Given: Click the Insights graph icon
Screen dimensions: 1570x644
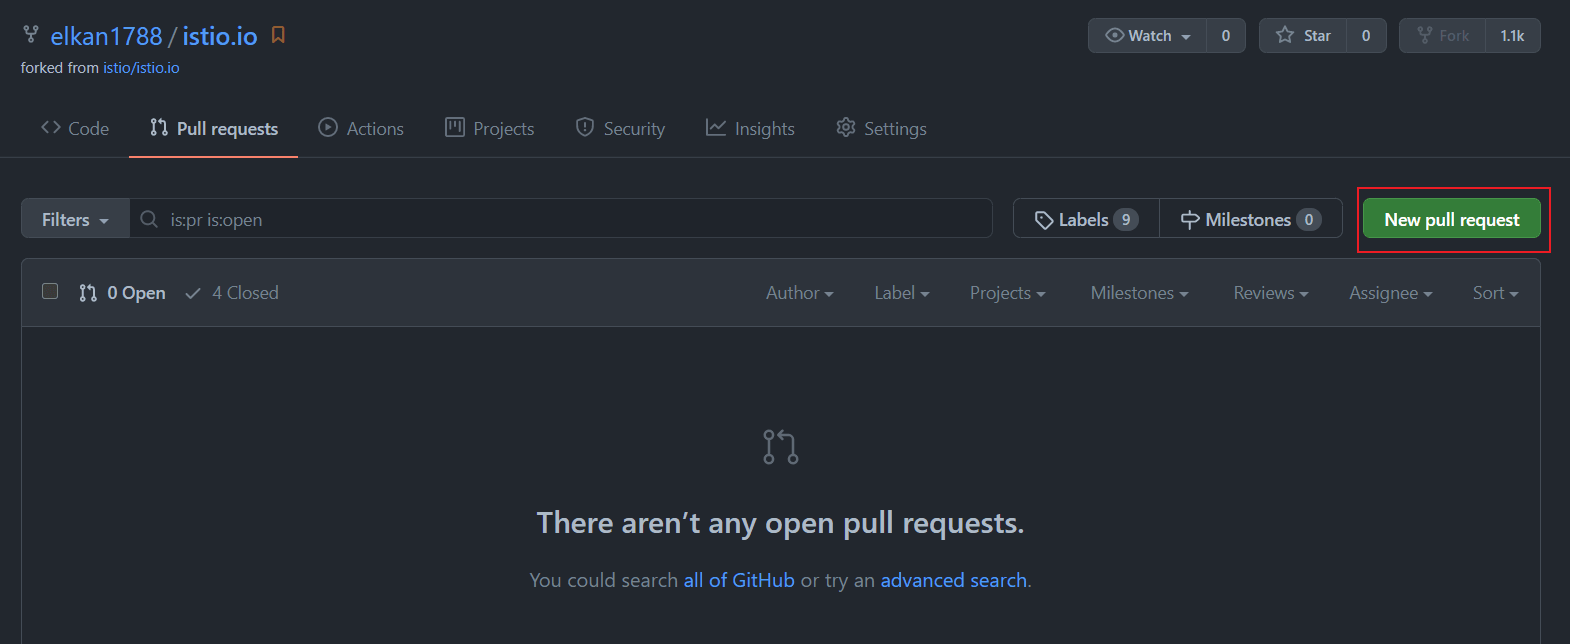Looking at the screenshot, I should coord(716,127).
